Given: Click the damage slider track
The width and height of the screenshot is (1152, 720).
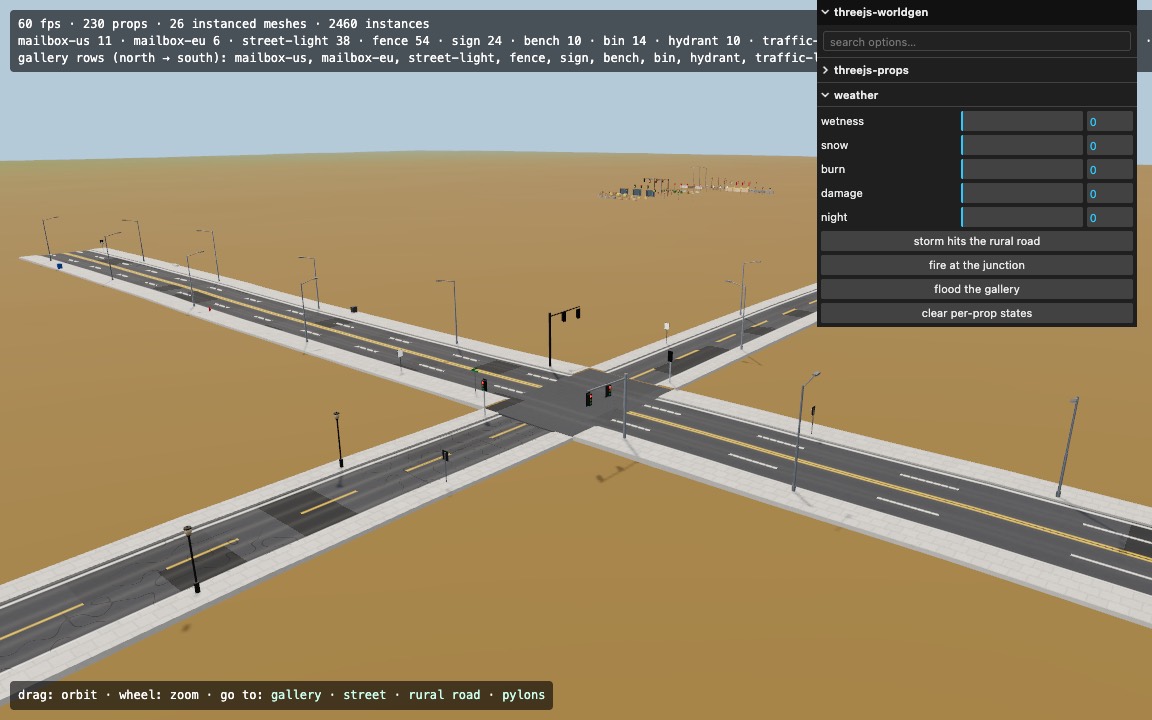Looking at the screenshot, I should tap(1021, 193).
